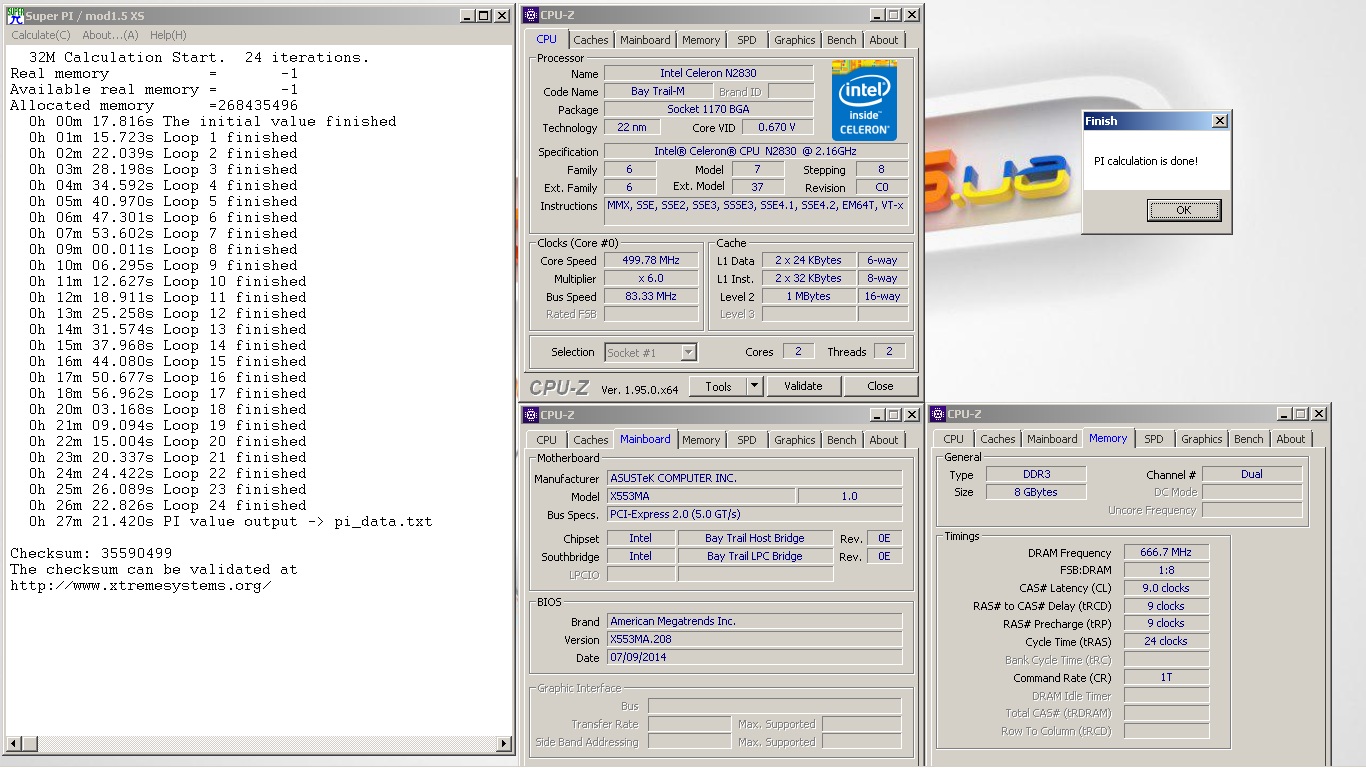Select About tab in Memory CPU-Z window
The width and height of the screenshot is (1366, 768).
coord(1291,439)
